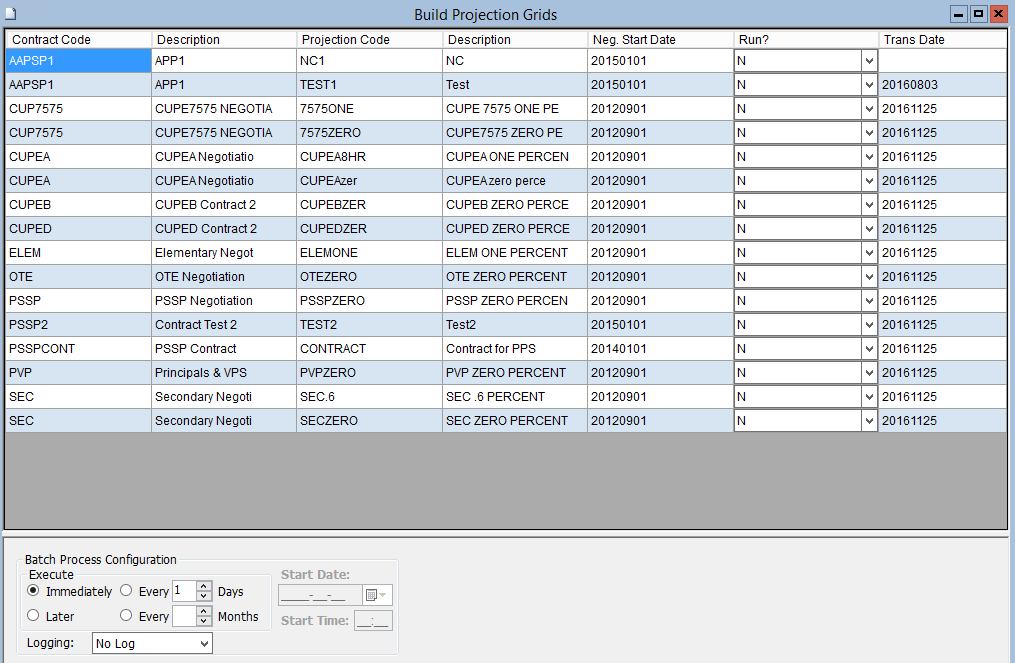Open the Run? dropdown for the ELEMONE row
This screenshot has height=663, width=1015.
pos(868,253)
